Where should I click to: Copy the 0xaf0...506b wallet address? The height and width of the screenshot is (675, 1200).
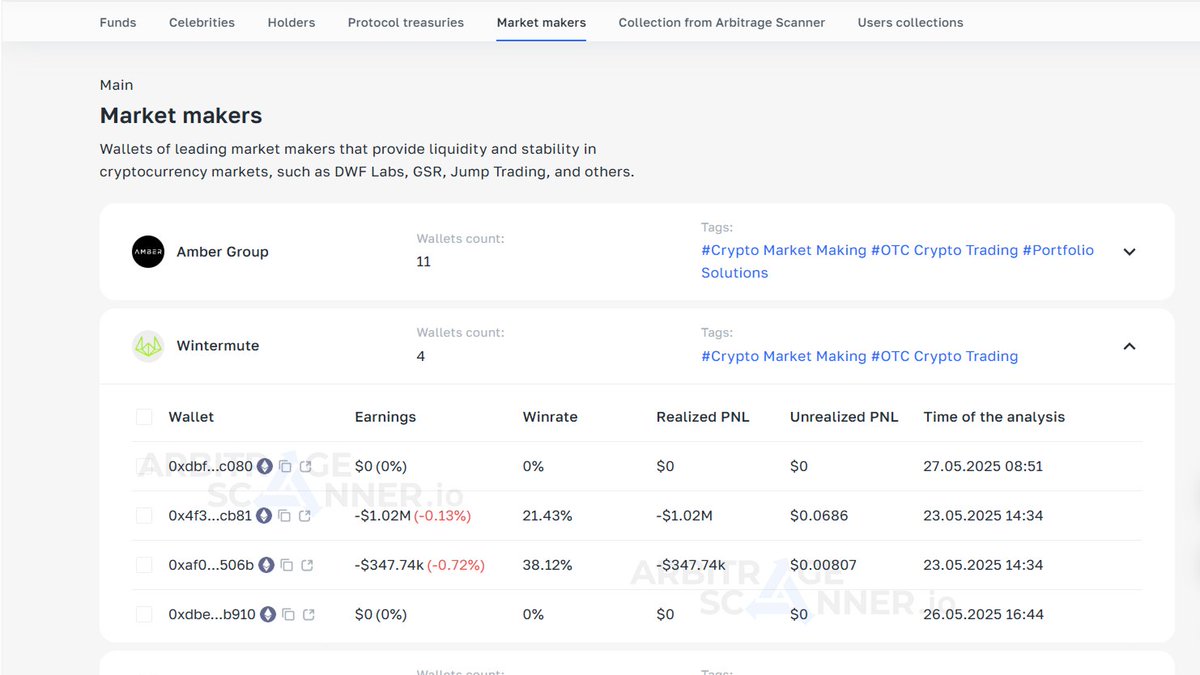click(x=287, y=565)
